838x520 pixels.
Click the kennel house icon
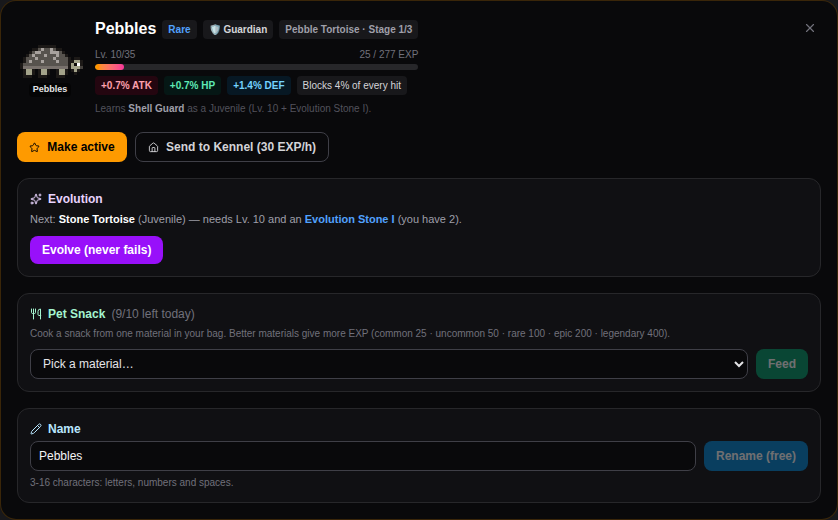coord(153,148)
